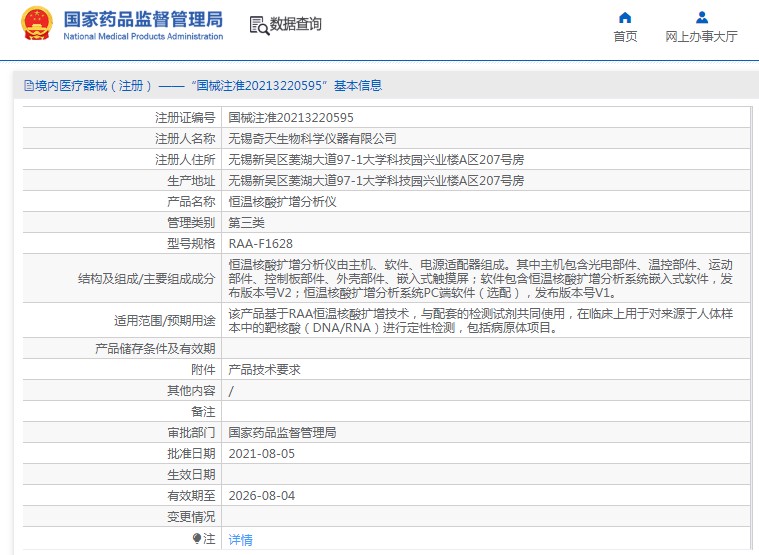Click the 结构及组成 description paragraph

click(x=481, y=279)
